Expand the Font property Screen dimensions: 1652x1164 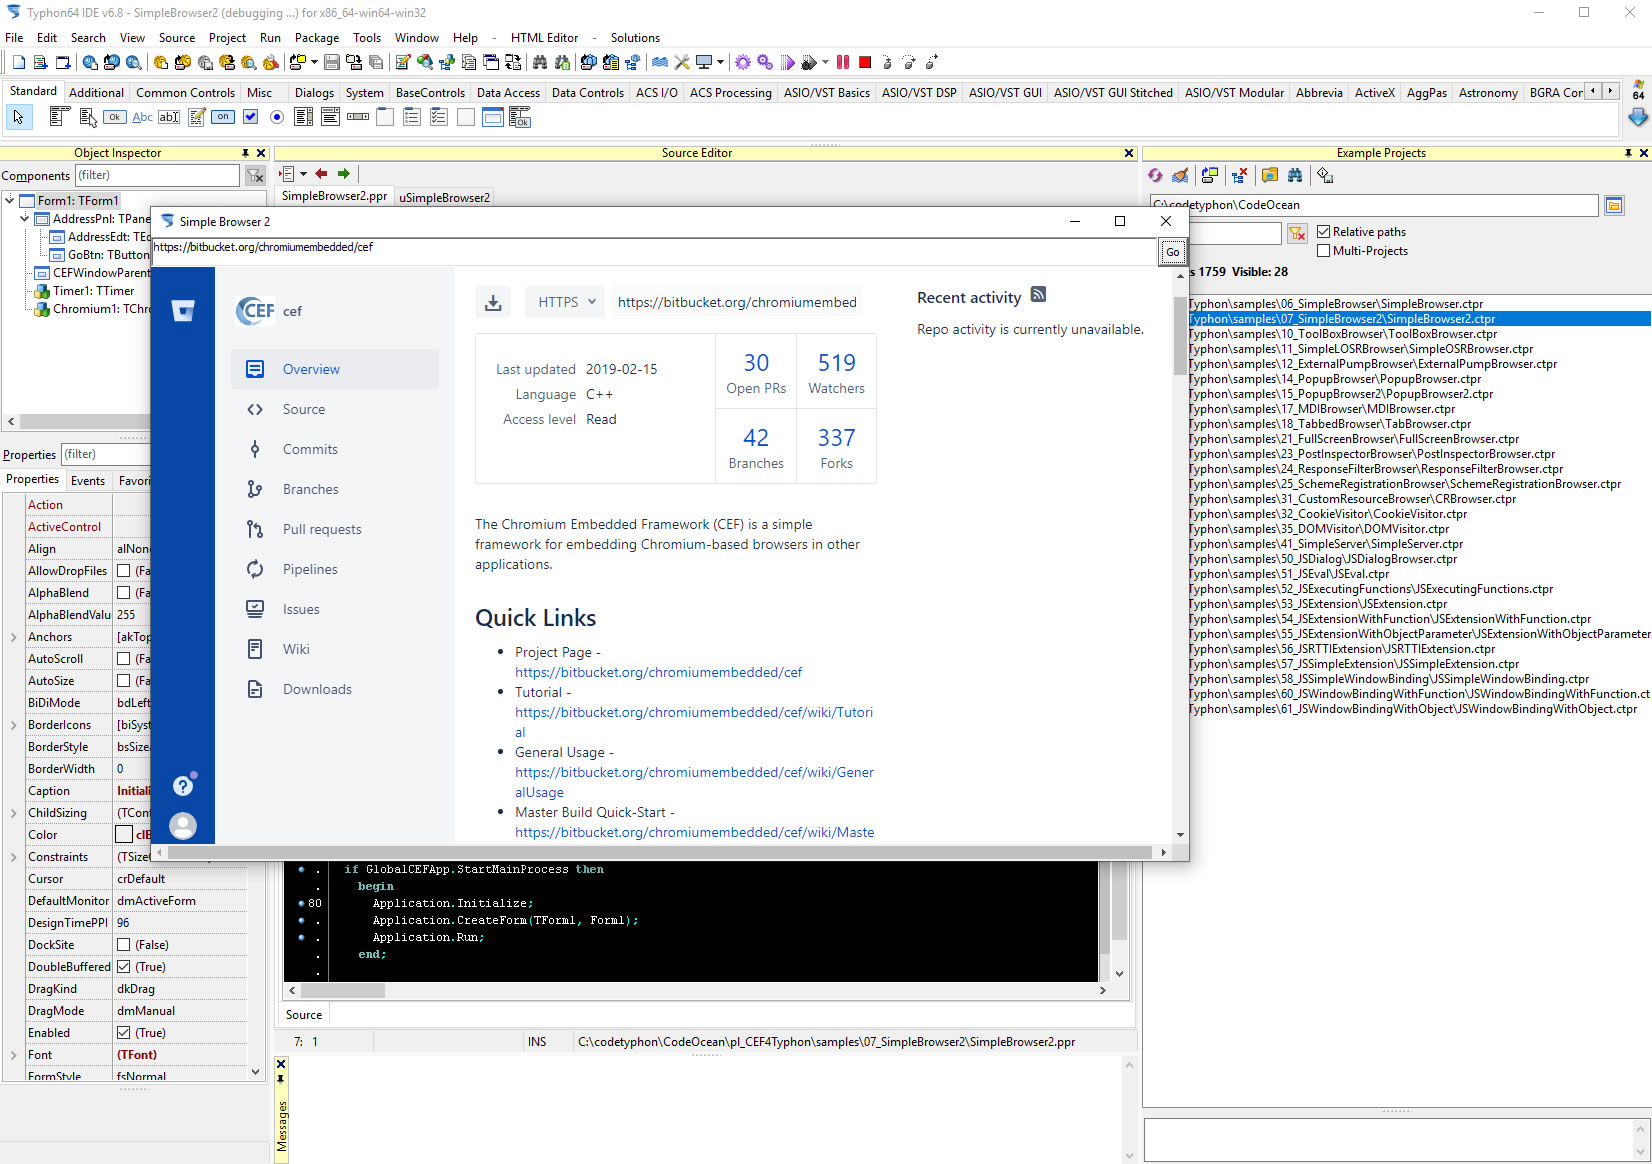click(14, 1055)
